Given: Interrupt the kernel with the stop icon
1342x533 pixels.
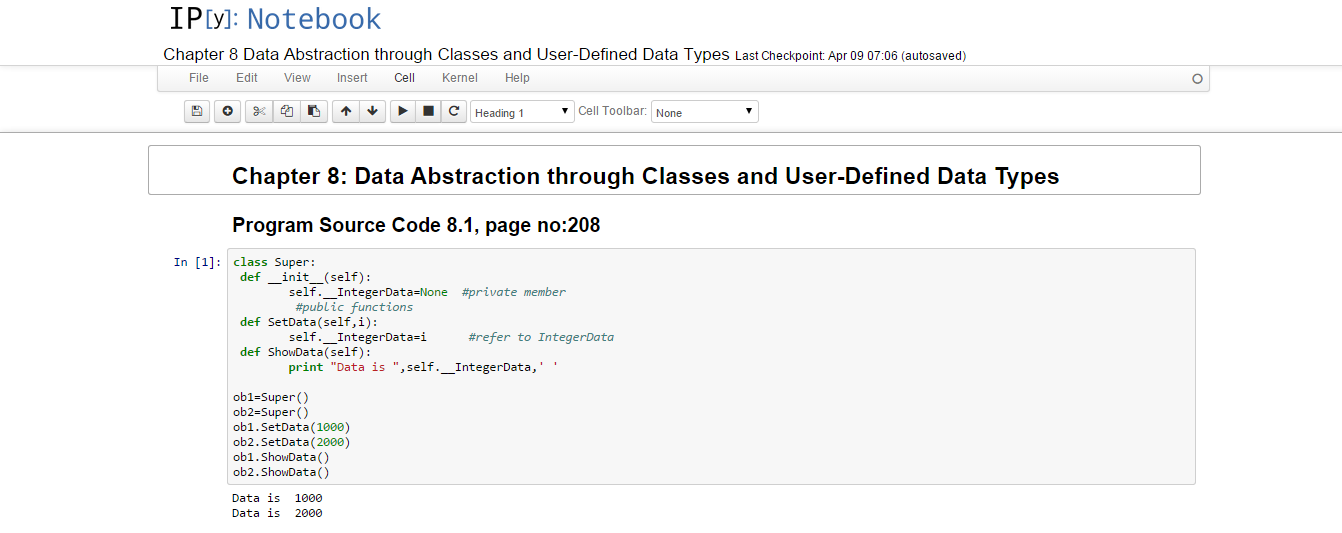Looking at the screenshot, I should pos(428,111).
